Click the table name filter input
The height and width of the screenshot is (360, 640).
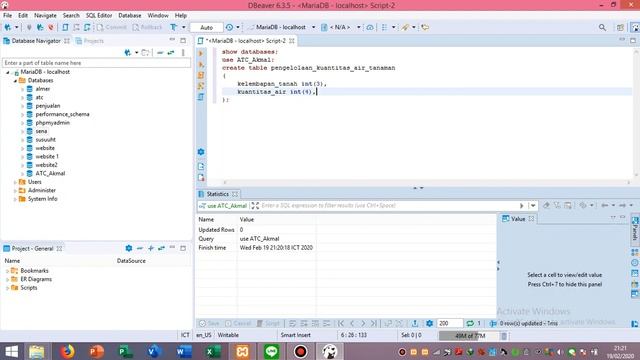[x=96, y=63]
